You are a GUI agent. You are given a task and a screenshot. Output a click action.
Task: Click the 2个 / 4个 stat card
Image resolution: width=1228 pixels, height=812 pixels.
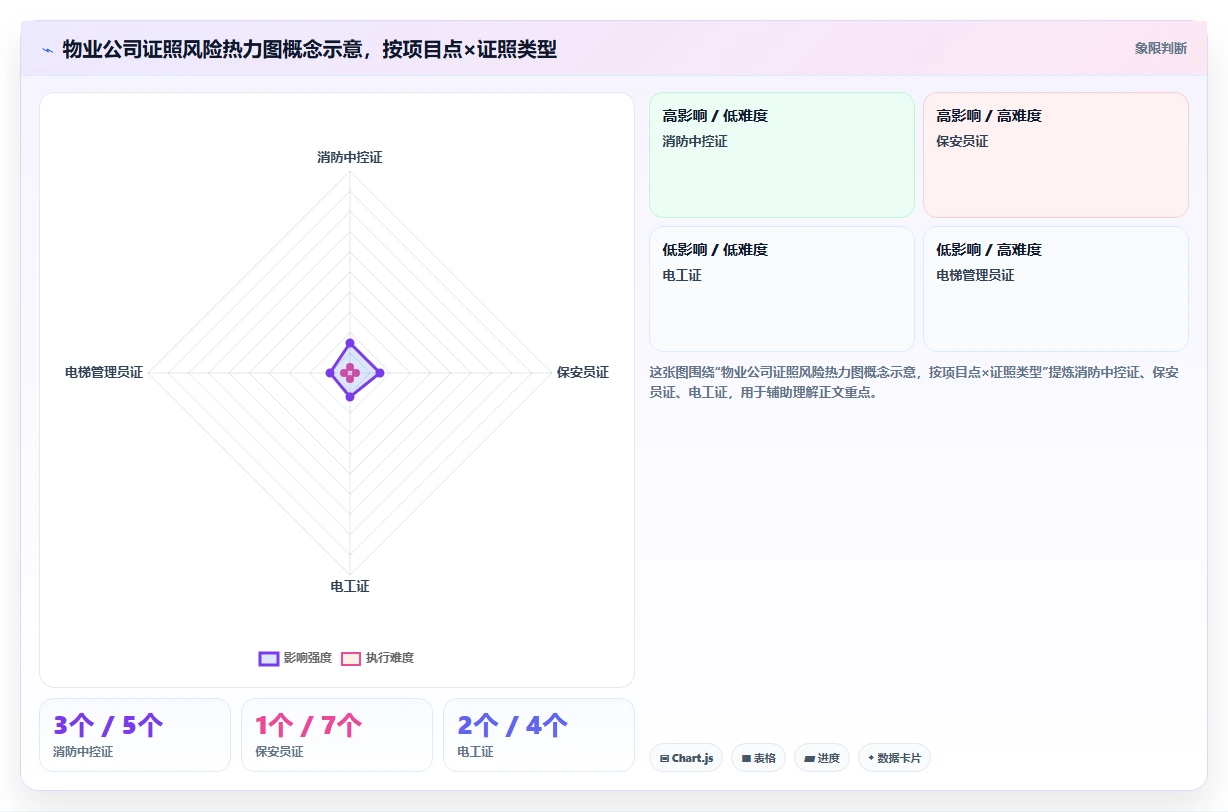coord(539,735)
